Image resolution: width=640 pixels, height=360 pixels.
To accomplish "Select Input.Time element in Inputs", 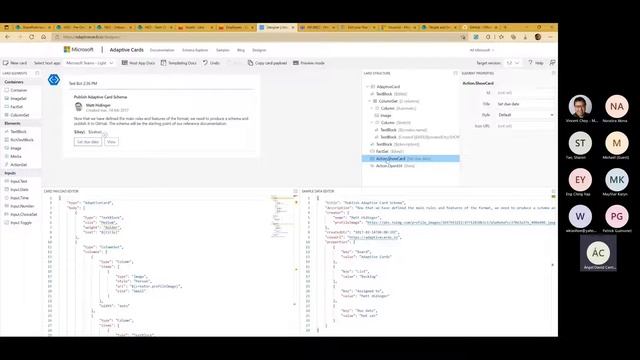I will 19,198.
